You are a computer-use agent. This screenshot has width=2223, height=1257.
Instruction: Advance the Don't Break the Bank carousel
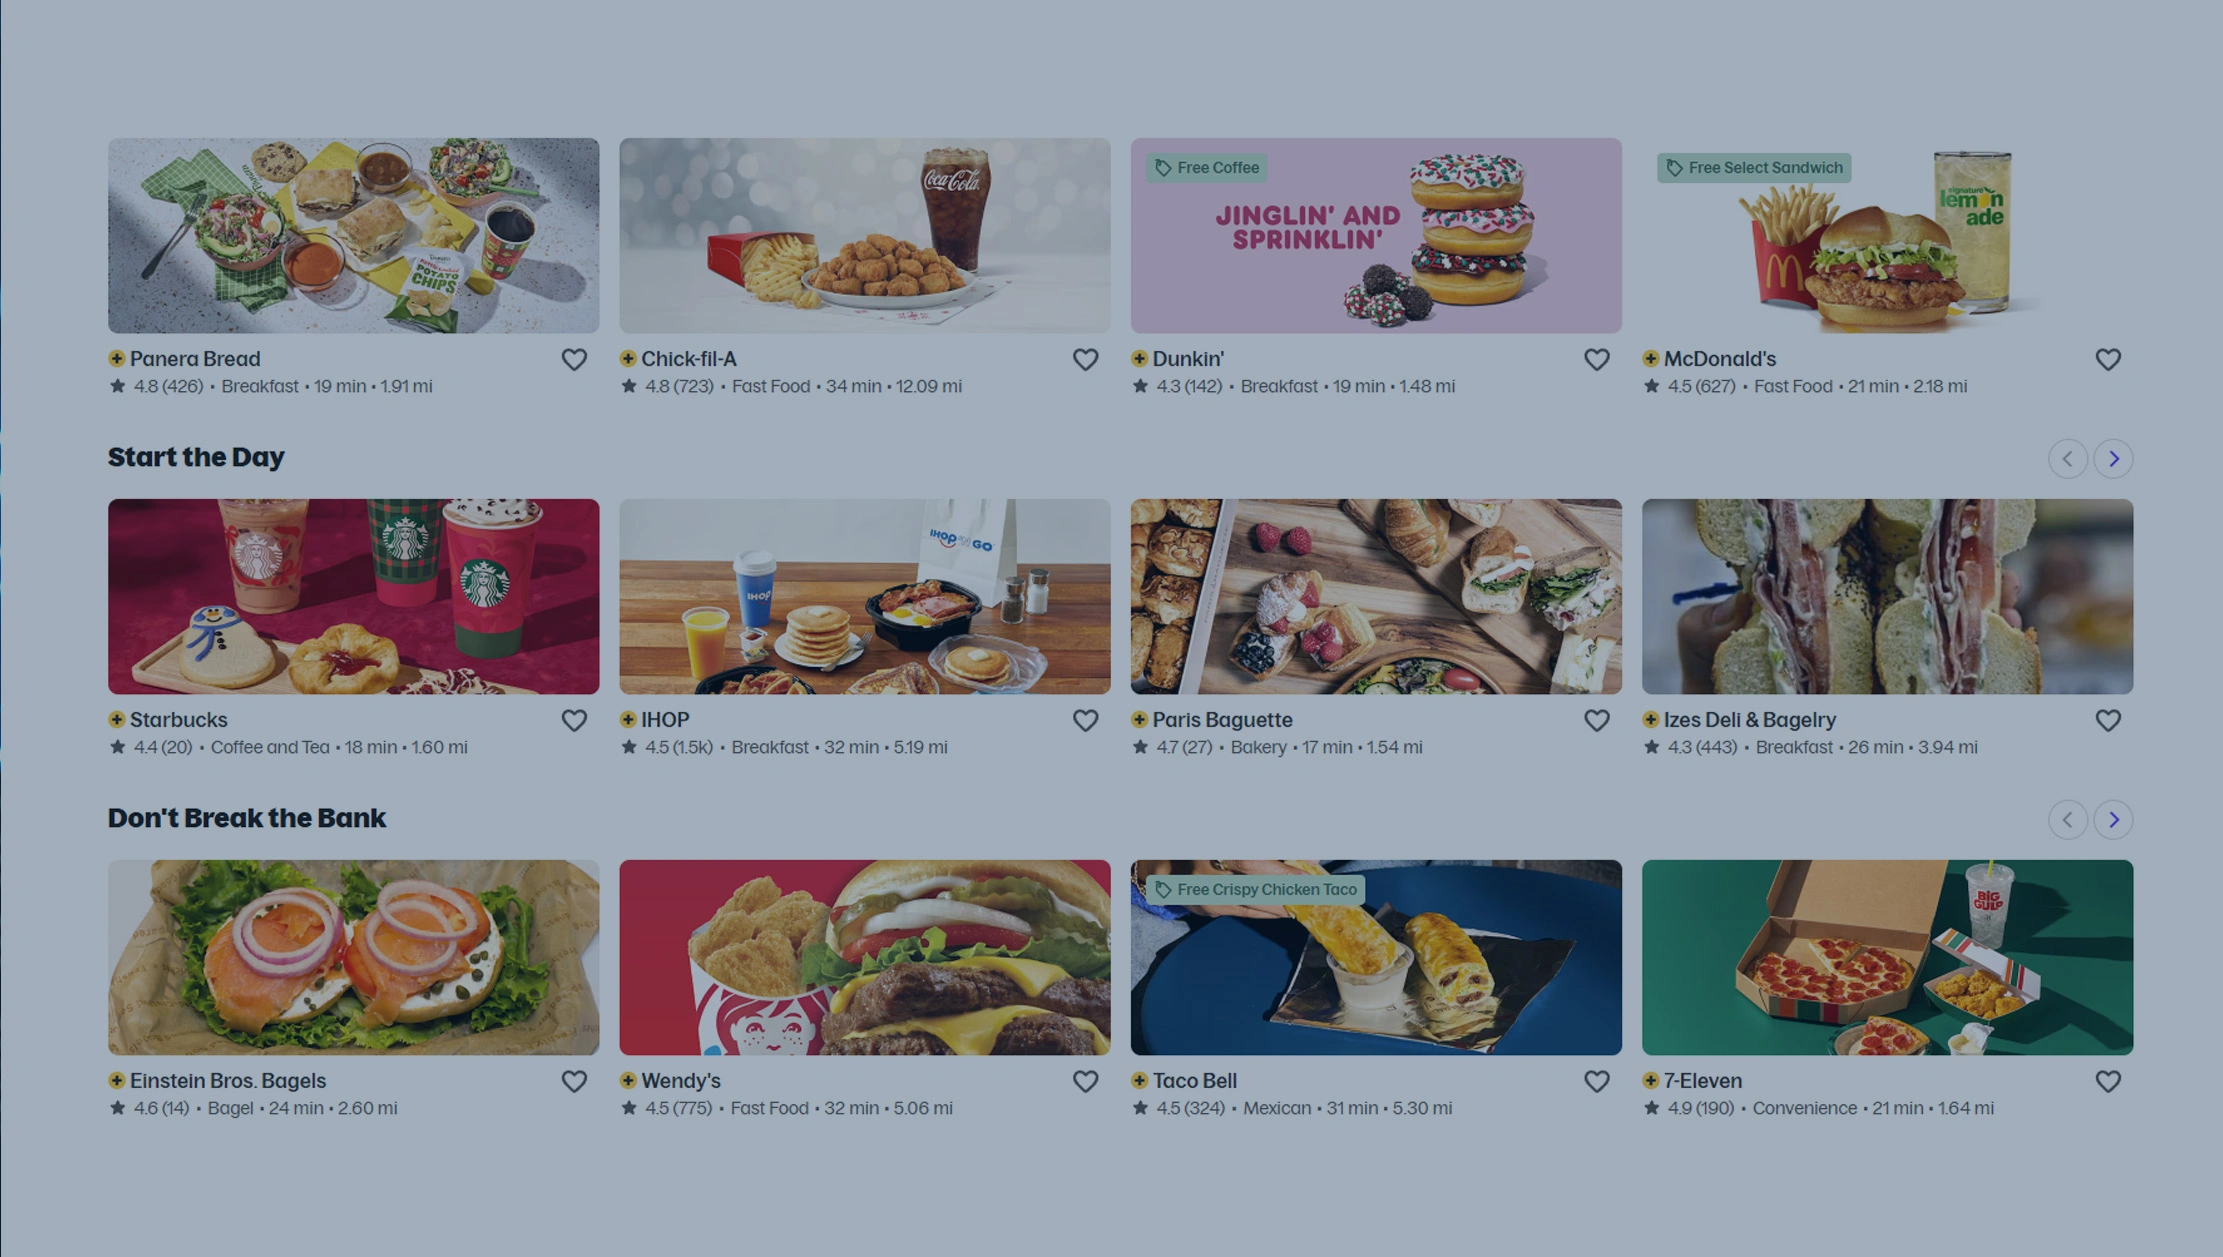pyautogui.click(x=2114, y=819)
